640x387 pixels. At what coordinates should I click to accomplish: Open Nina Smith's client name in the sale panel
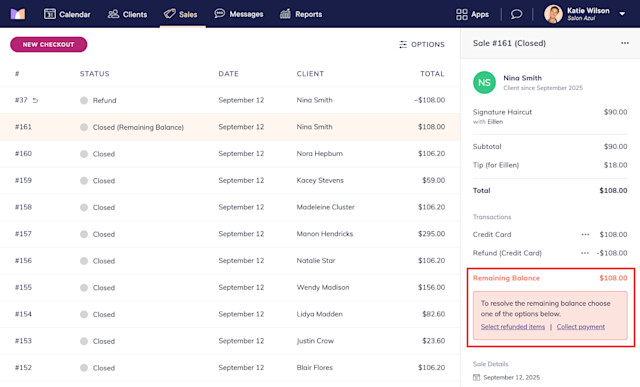(522, 78)
